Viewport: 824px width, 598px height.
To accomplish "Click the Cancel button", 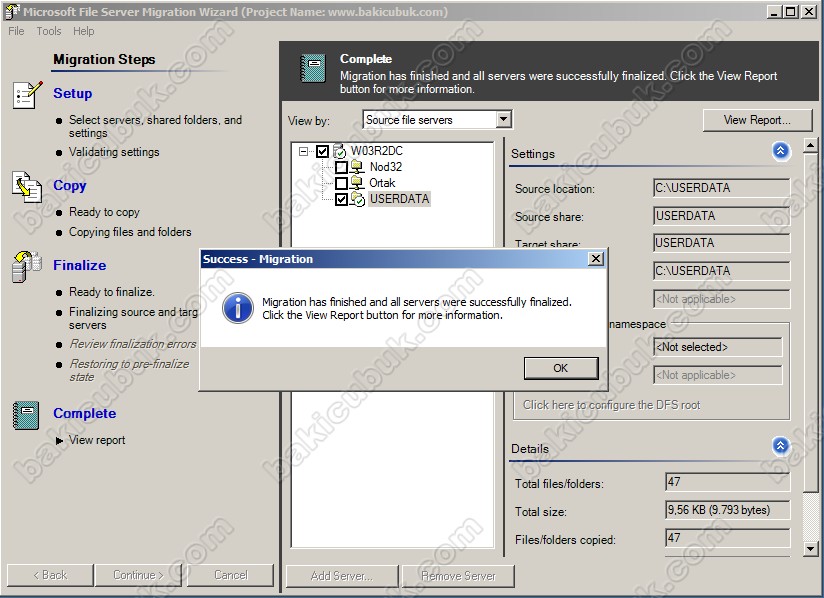I will (x=231, y=575).
